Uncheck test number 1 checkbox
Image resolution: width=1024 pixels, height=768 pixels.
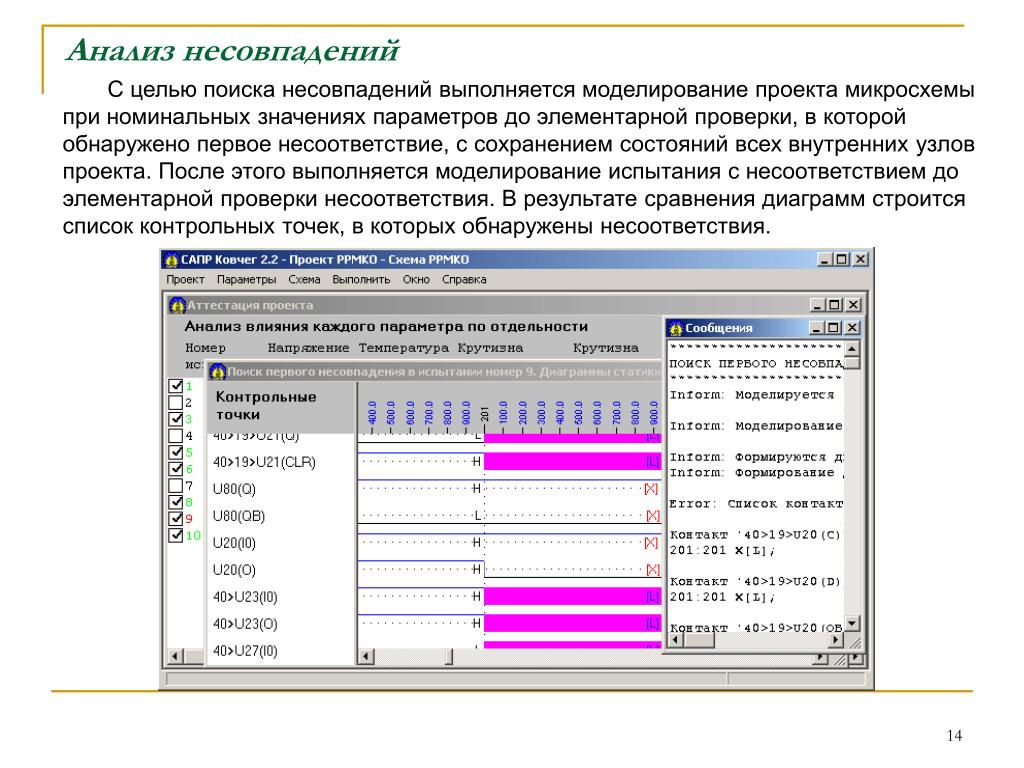pyautogui.click(x=176, y=386)
